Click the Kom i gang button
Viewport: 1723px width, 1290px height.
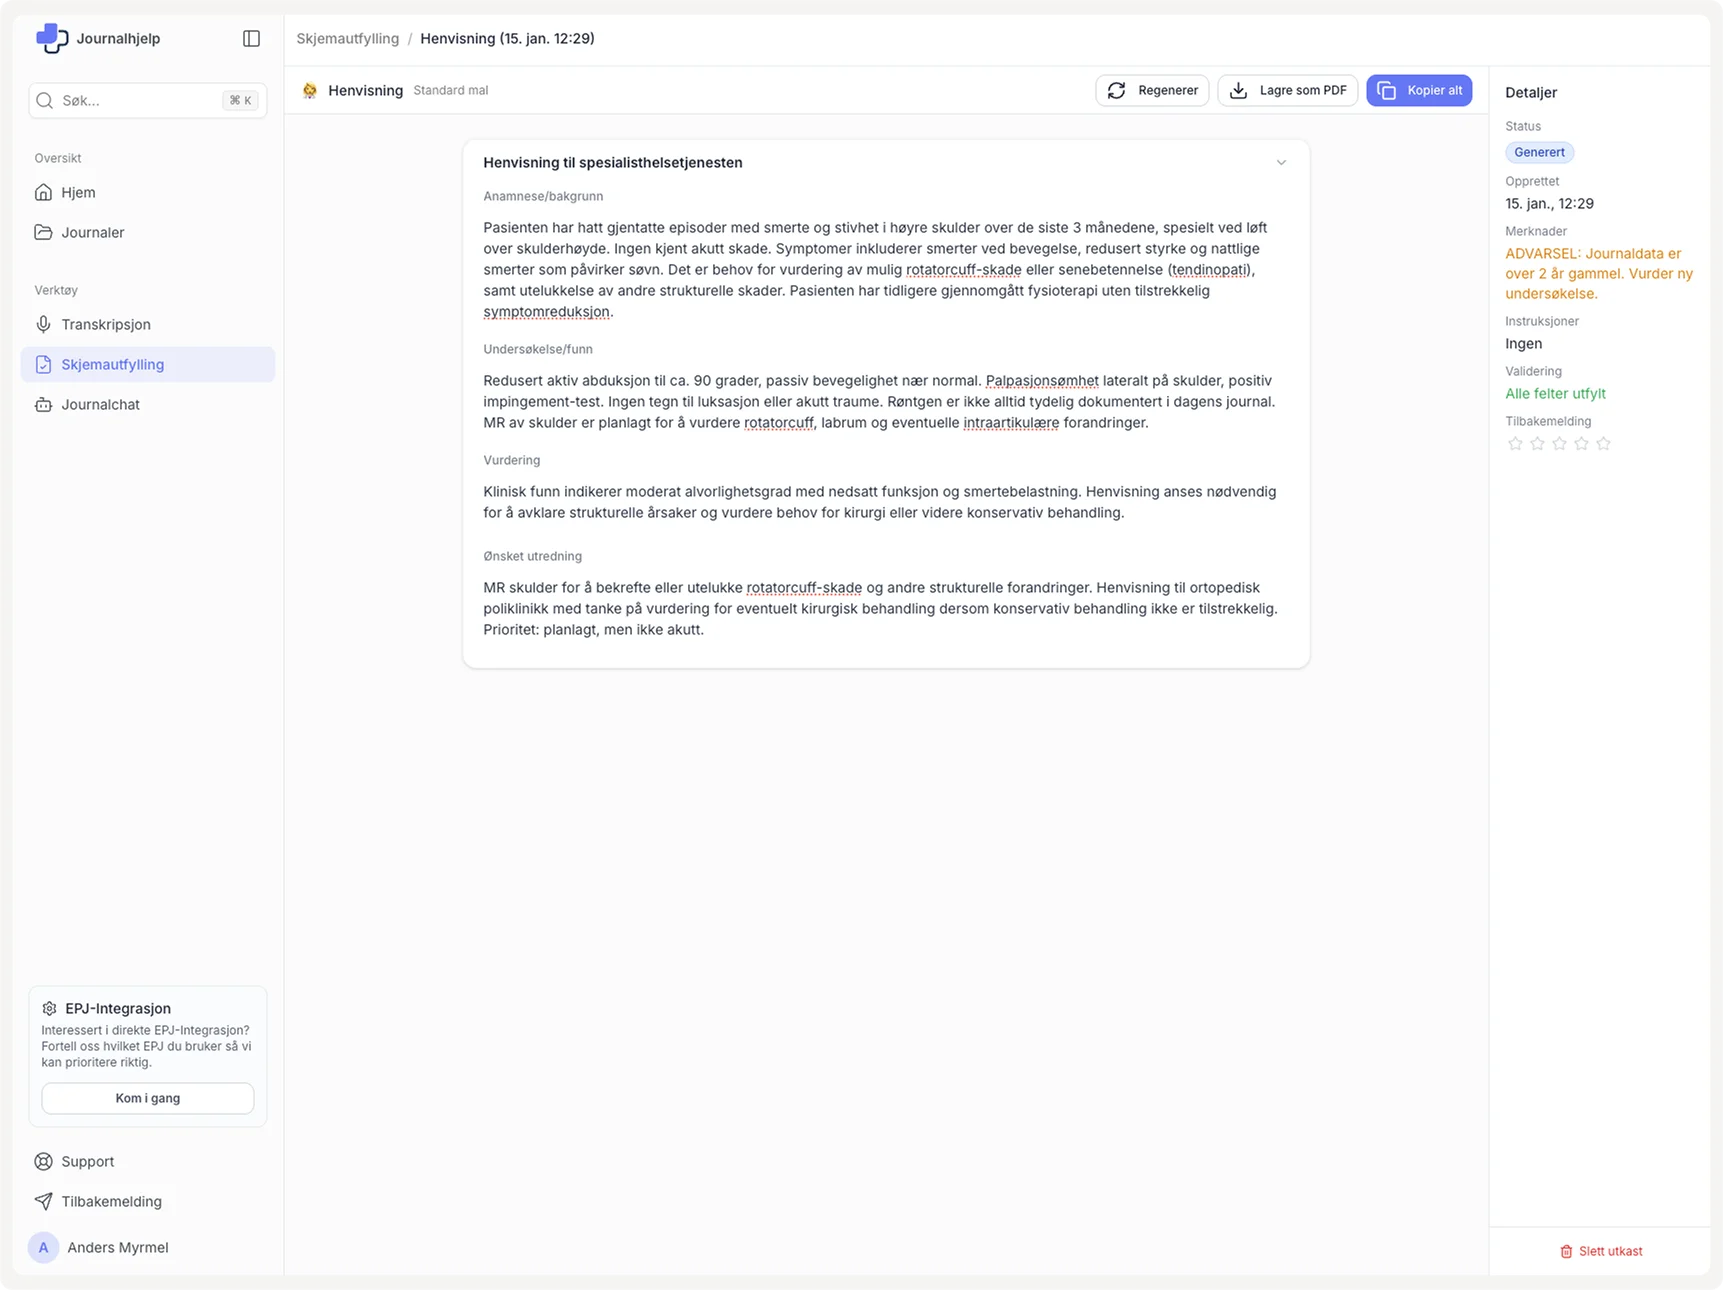coord(148,1098)
